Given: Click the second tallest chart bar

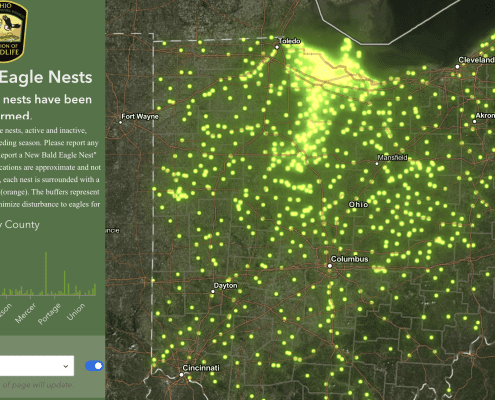Looking at the screenshot, I should click(64, 283).
